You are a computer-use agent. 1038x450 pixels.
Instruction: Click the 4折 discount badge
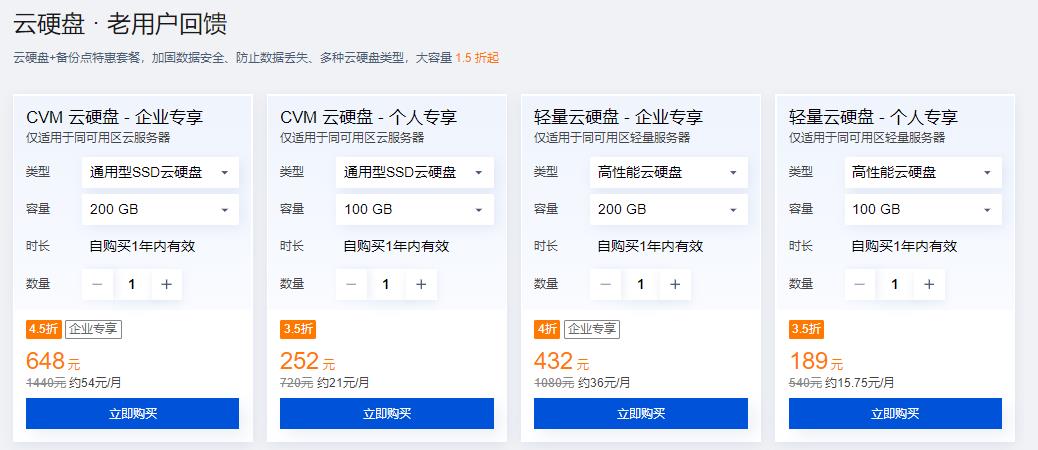click(547, 329)
